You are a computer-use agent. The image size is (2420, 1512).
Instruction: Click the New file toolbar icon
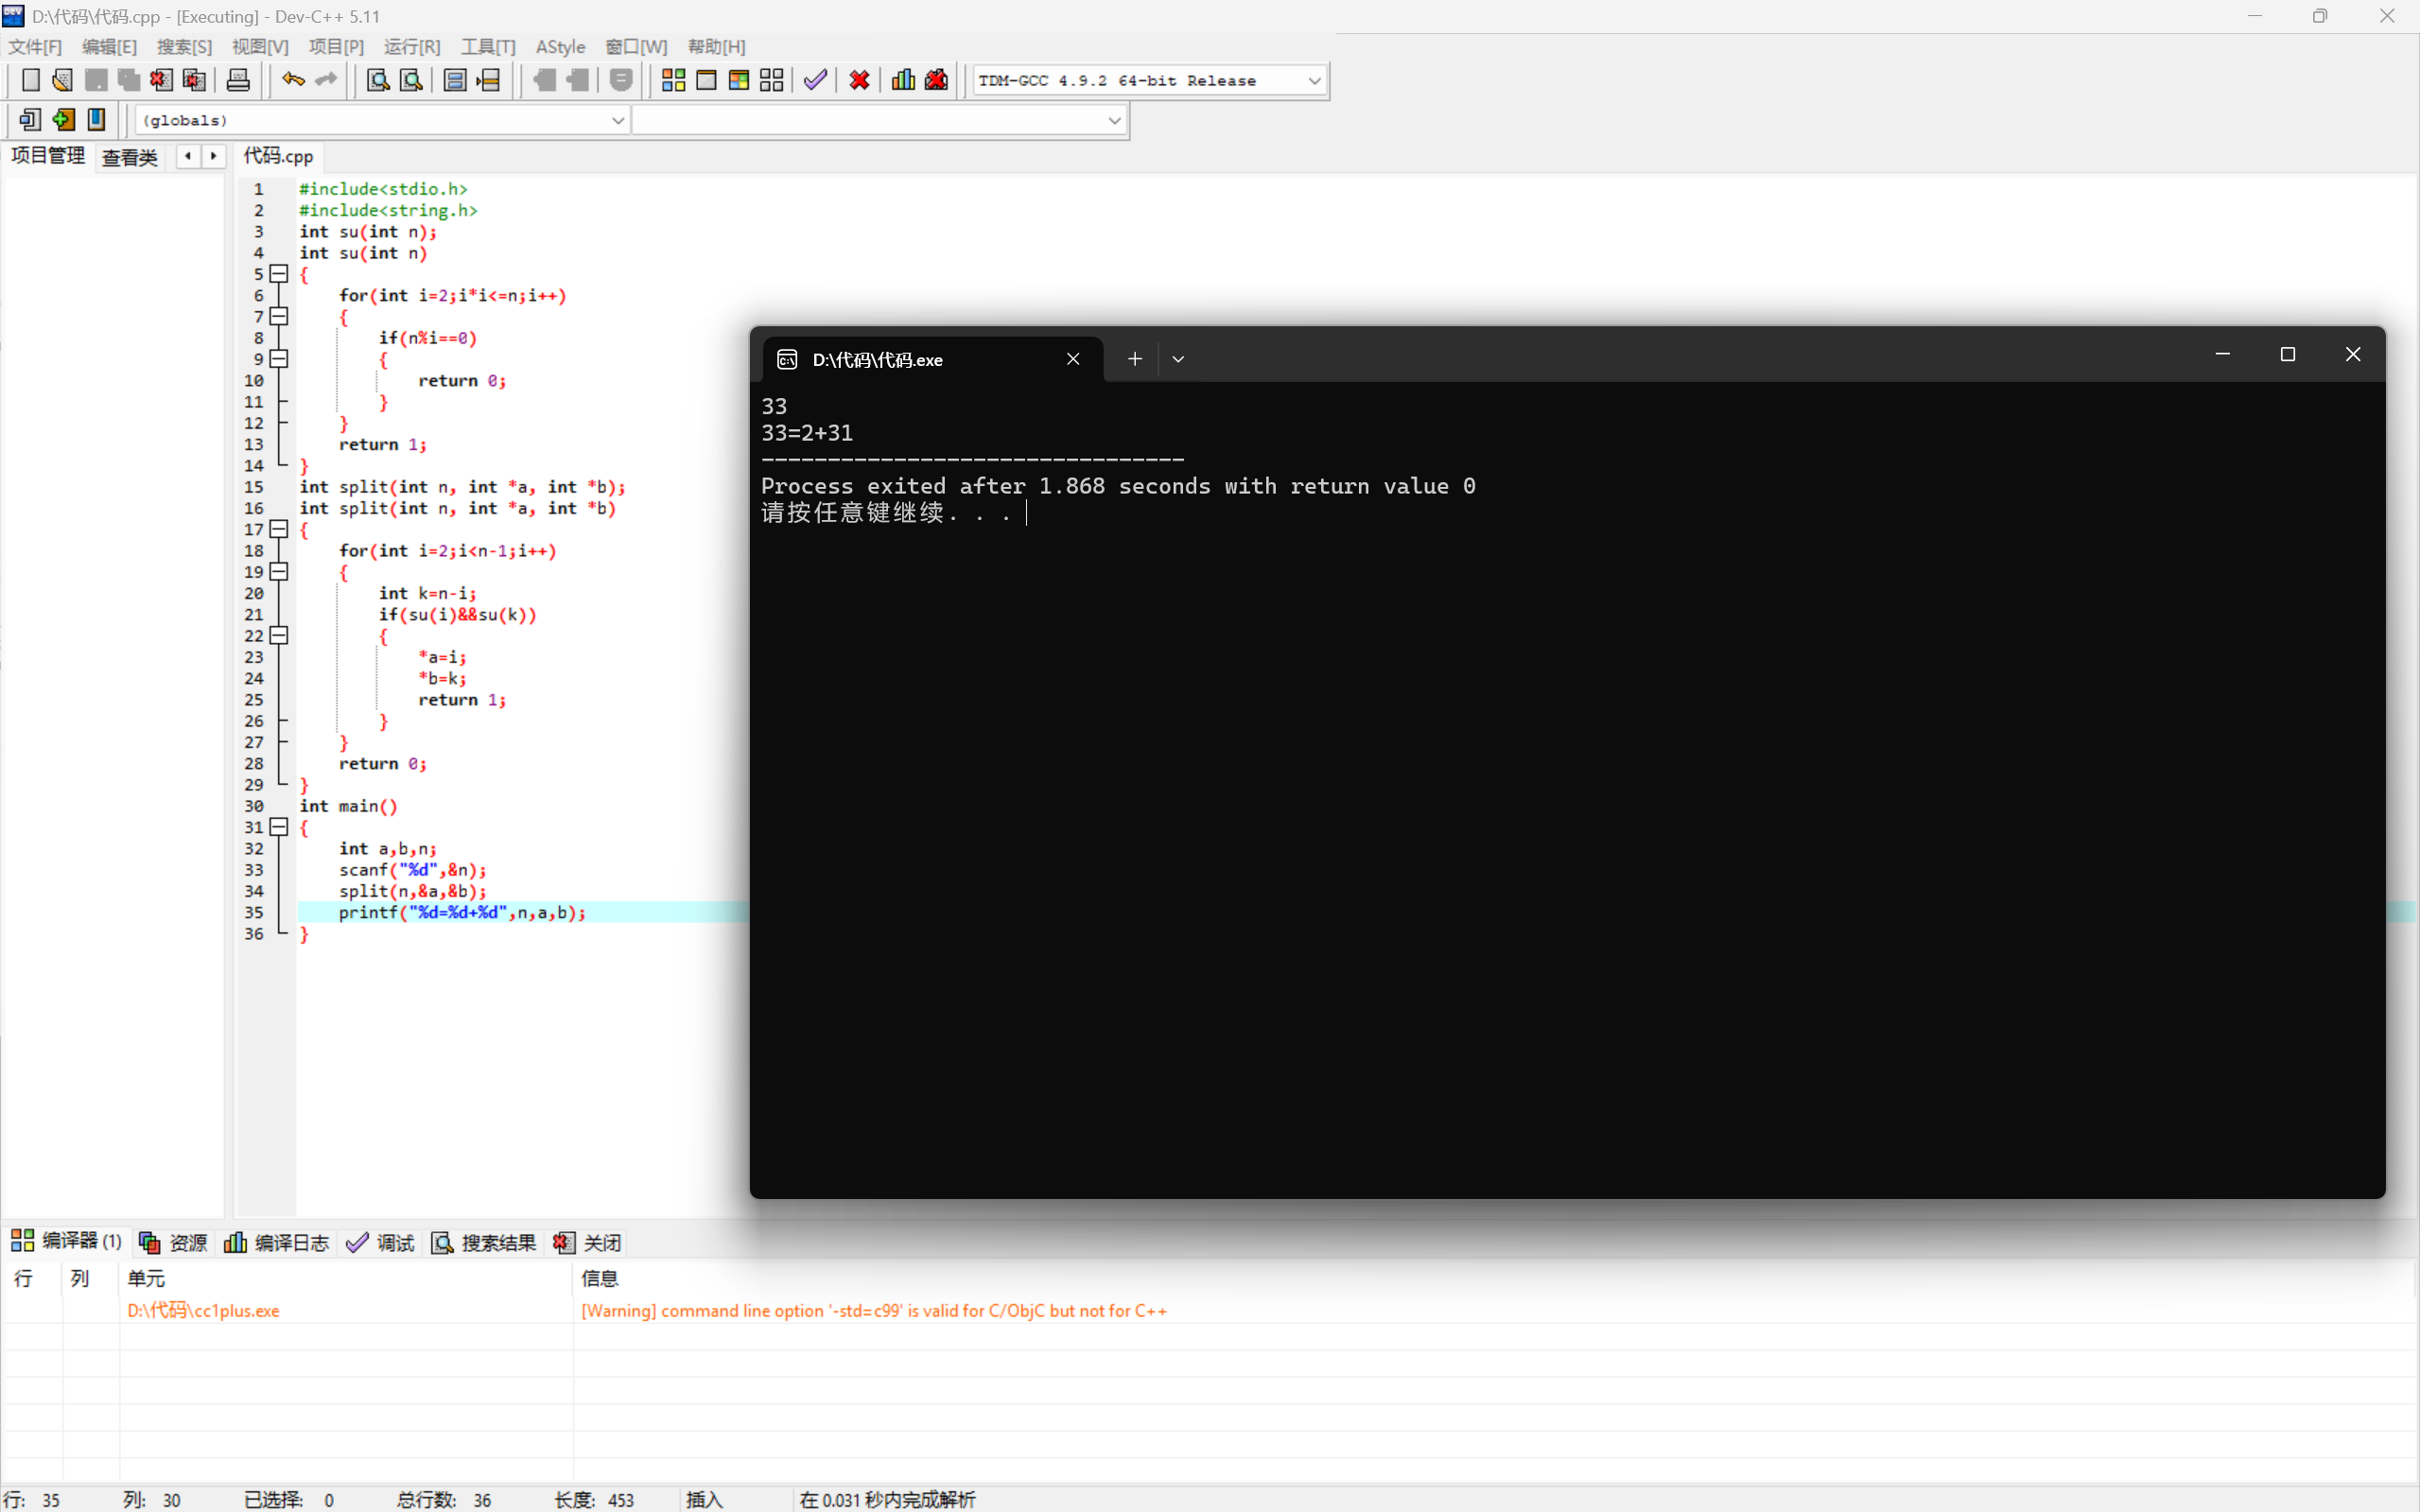click(31, 80)
